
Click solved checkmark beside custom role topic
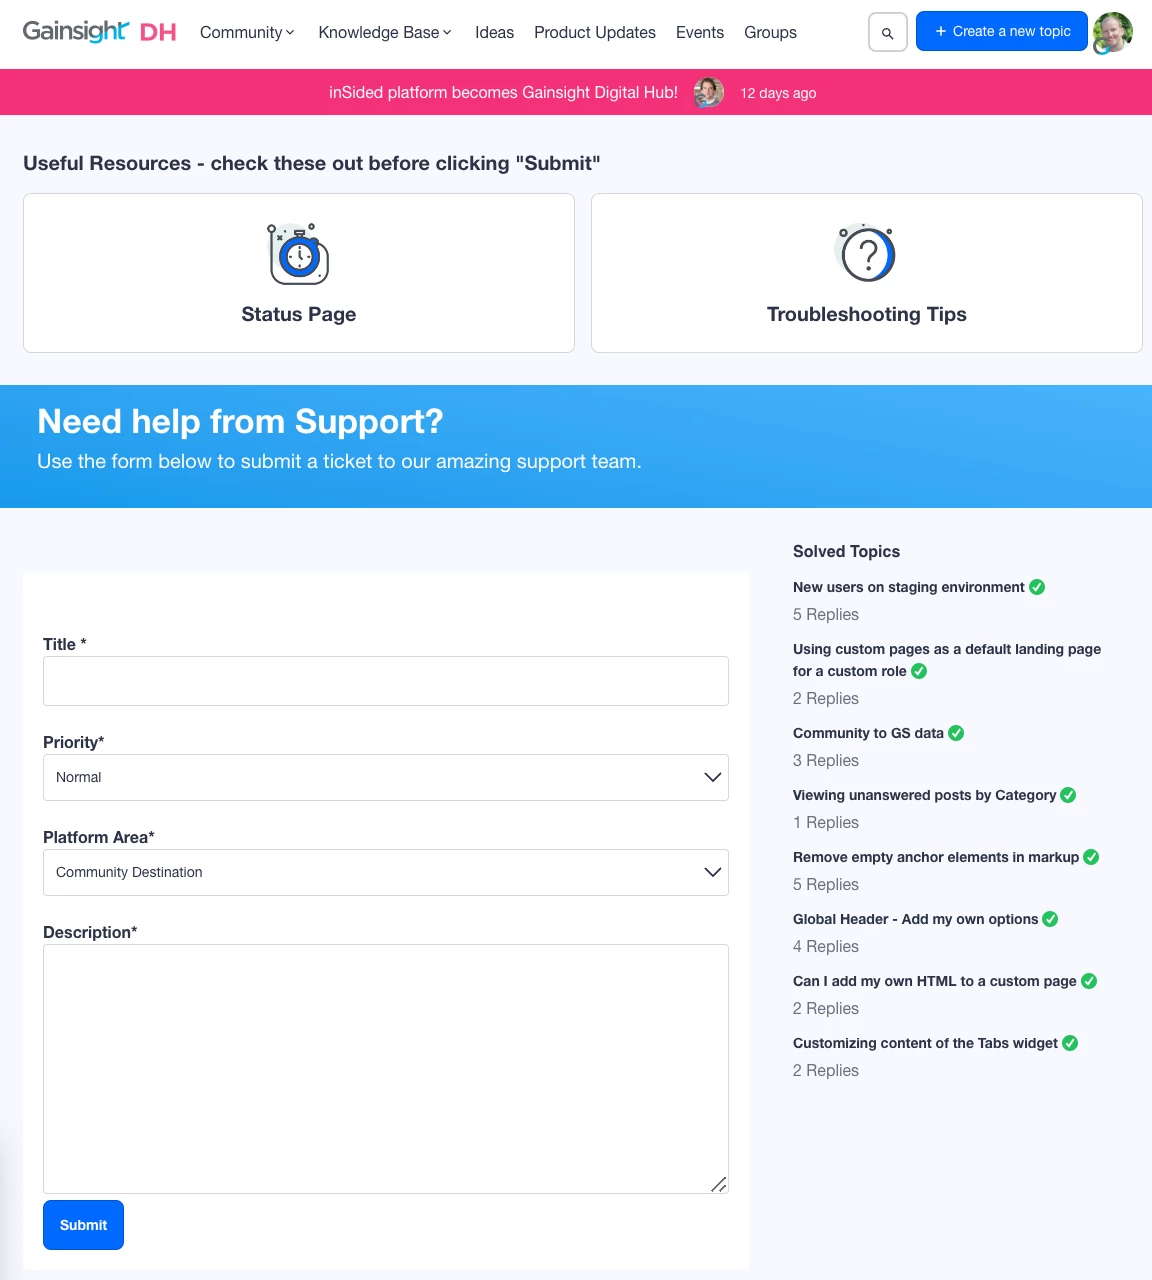tap(919, 671)
